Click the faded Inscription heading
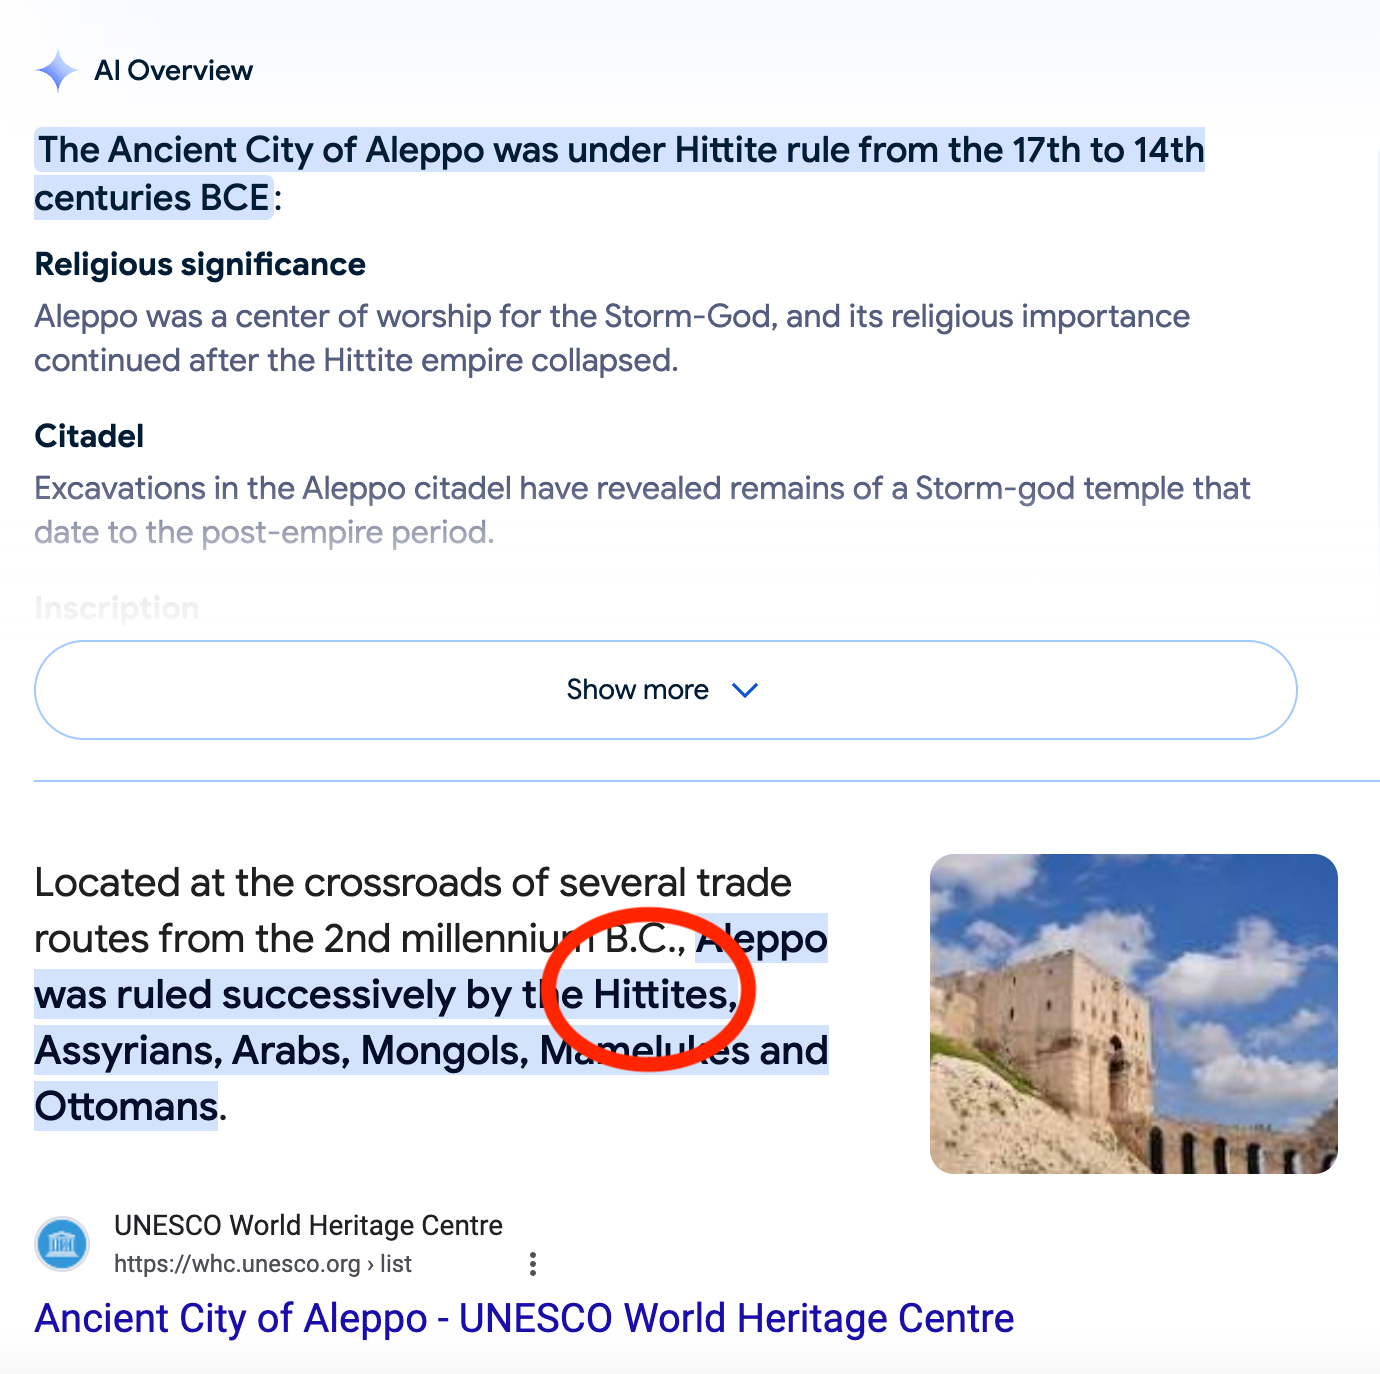The image size is (1380, 1374). (117, 608)
